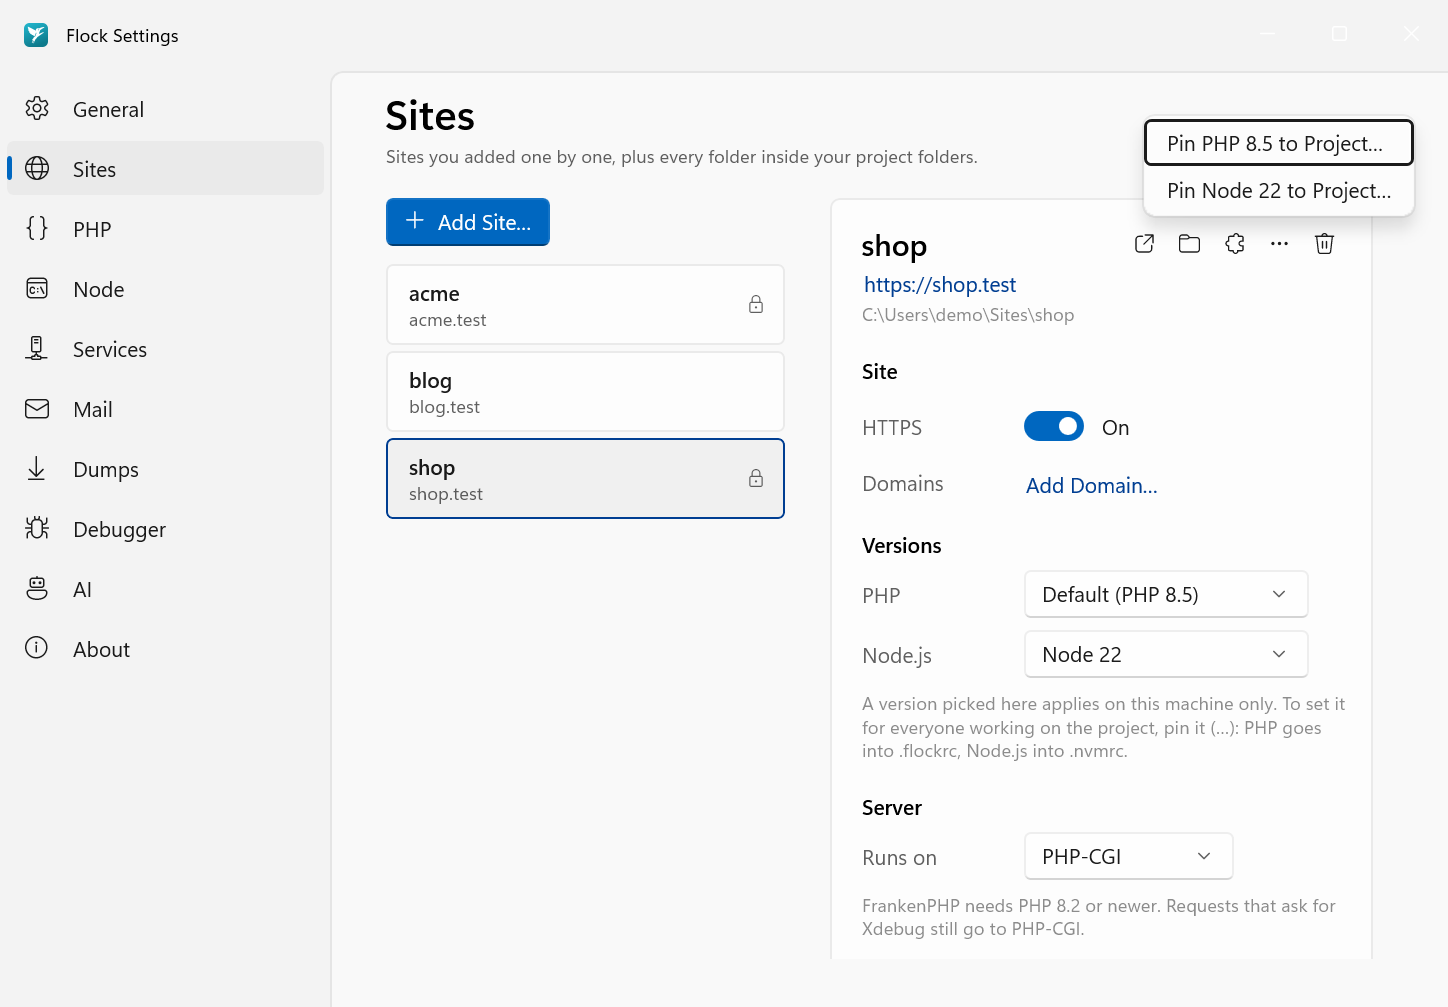Click the shop.test domain text in list

[446, 494]
